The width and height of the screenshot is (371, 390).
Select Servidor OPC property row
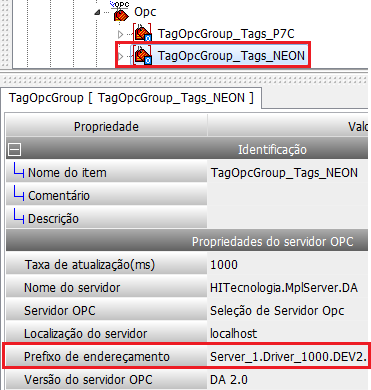106,310
